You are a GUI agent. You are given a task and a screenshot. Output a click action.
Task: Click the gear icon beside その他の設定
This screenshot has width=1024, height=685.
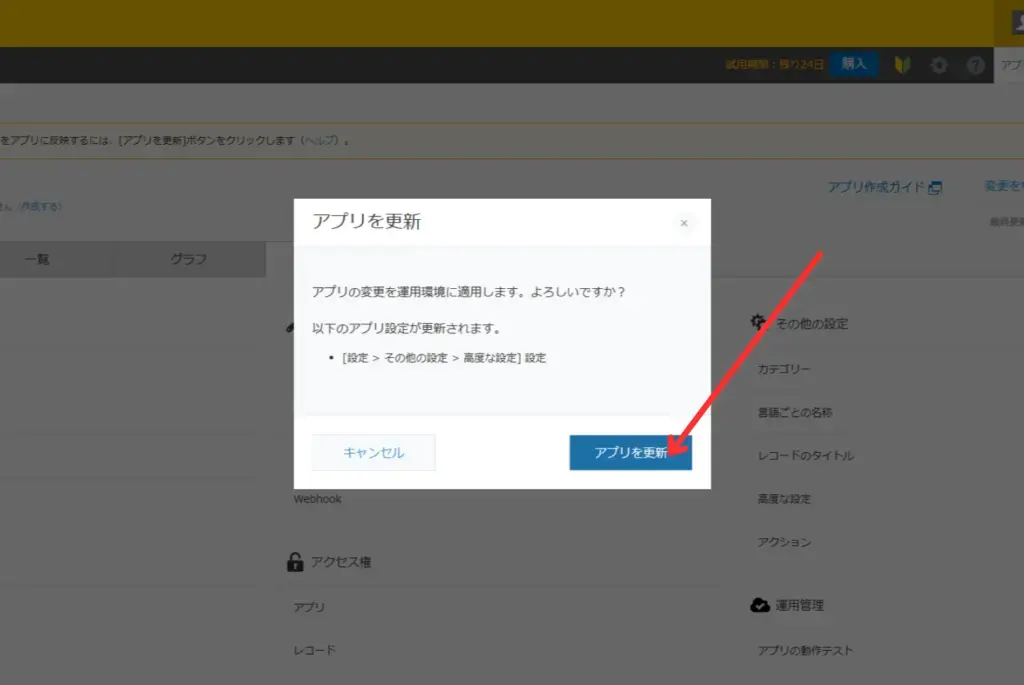point(757,322)
